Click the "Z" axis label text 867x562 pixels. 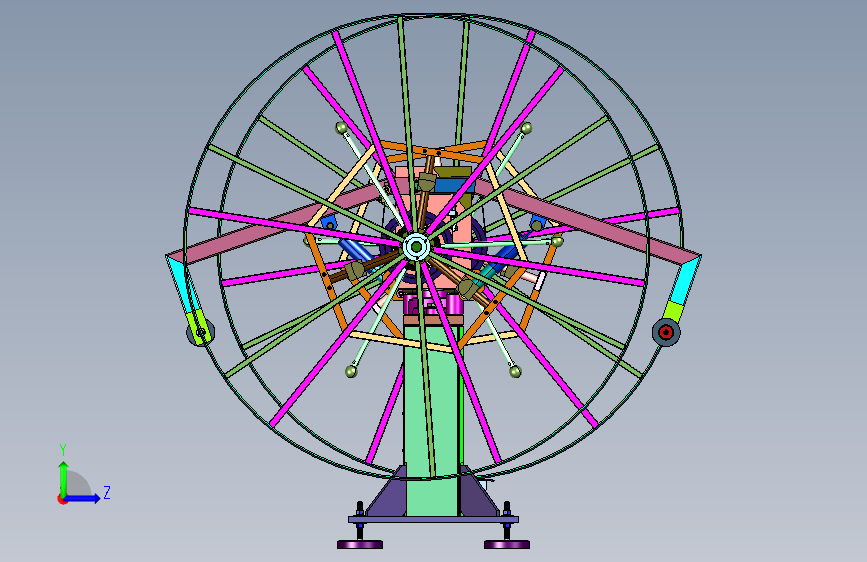pos(107,492)
